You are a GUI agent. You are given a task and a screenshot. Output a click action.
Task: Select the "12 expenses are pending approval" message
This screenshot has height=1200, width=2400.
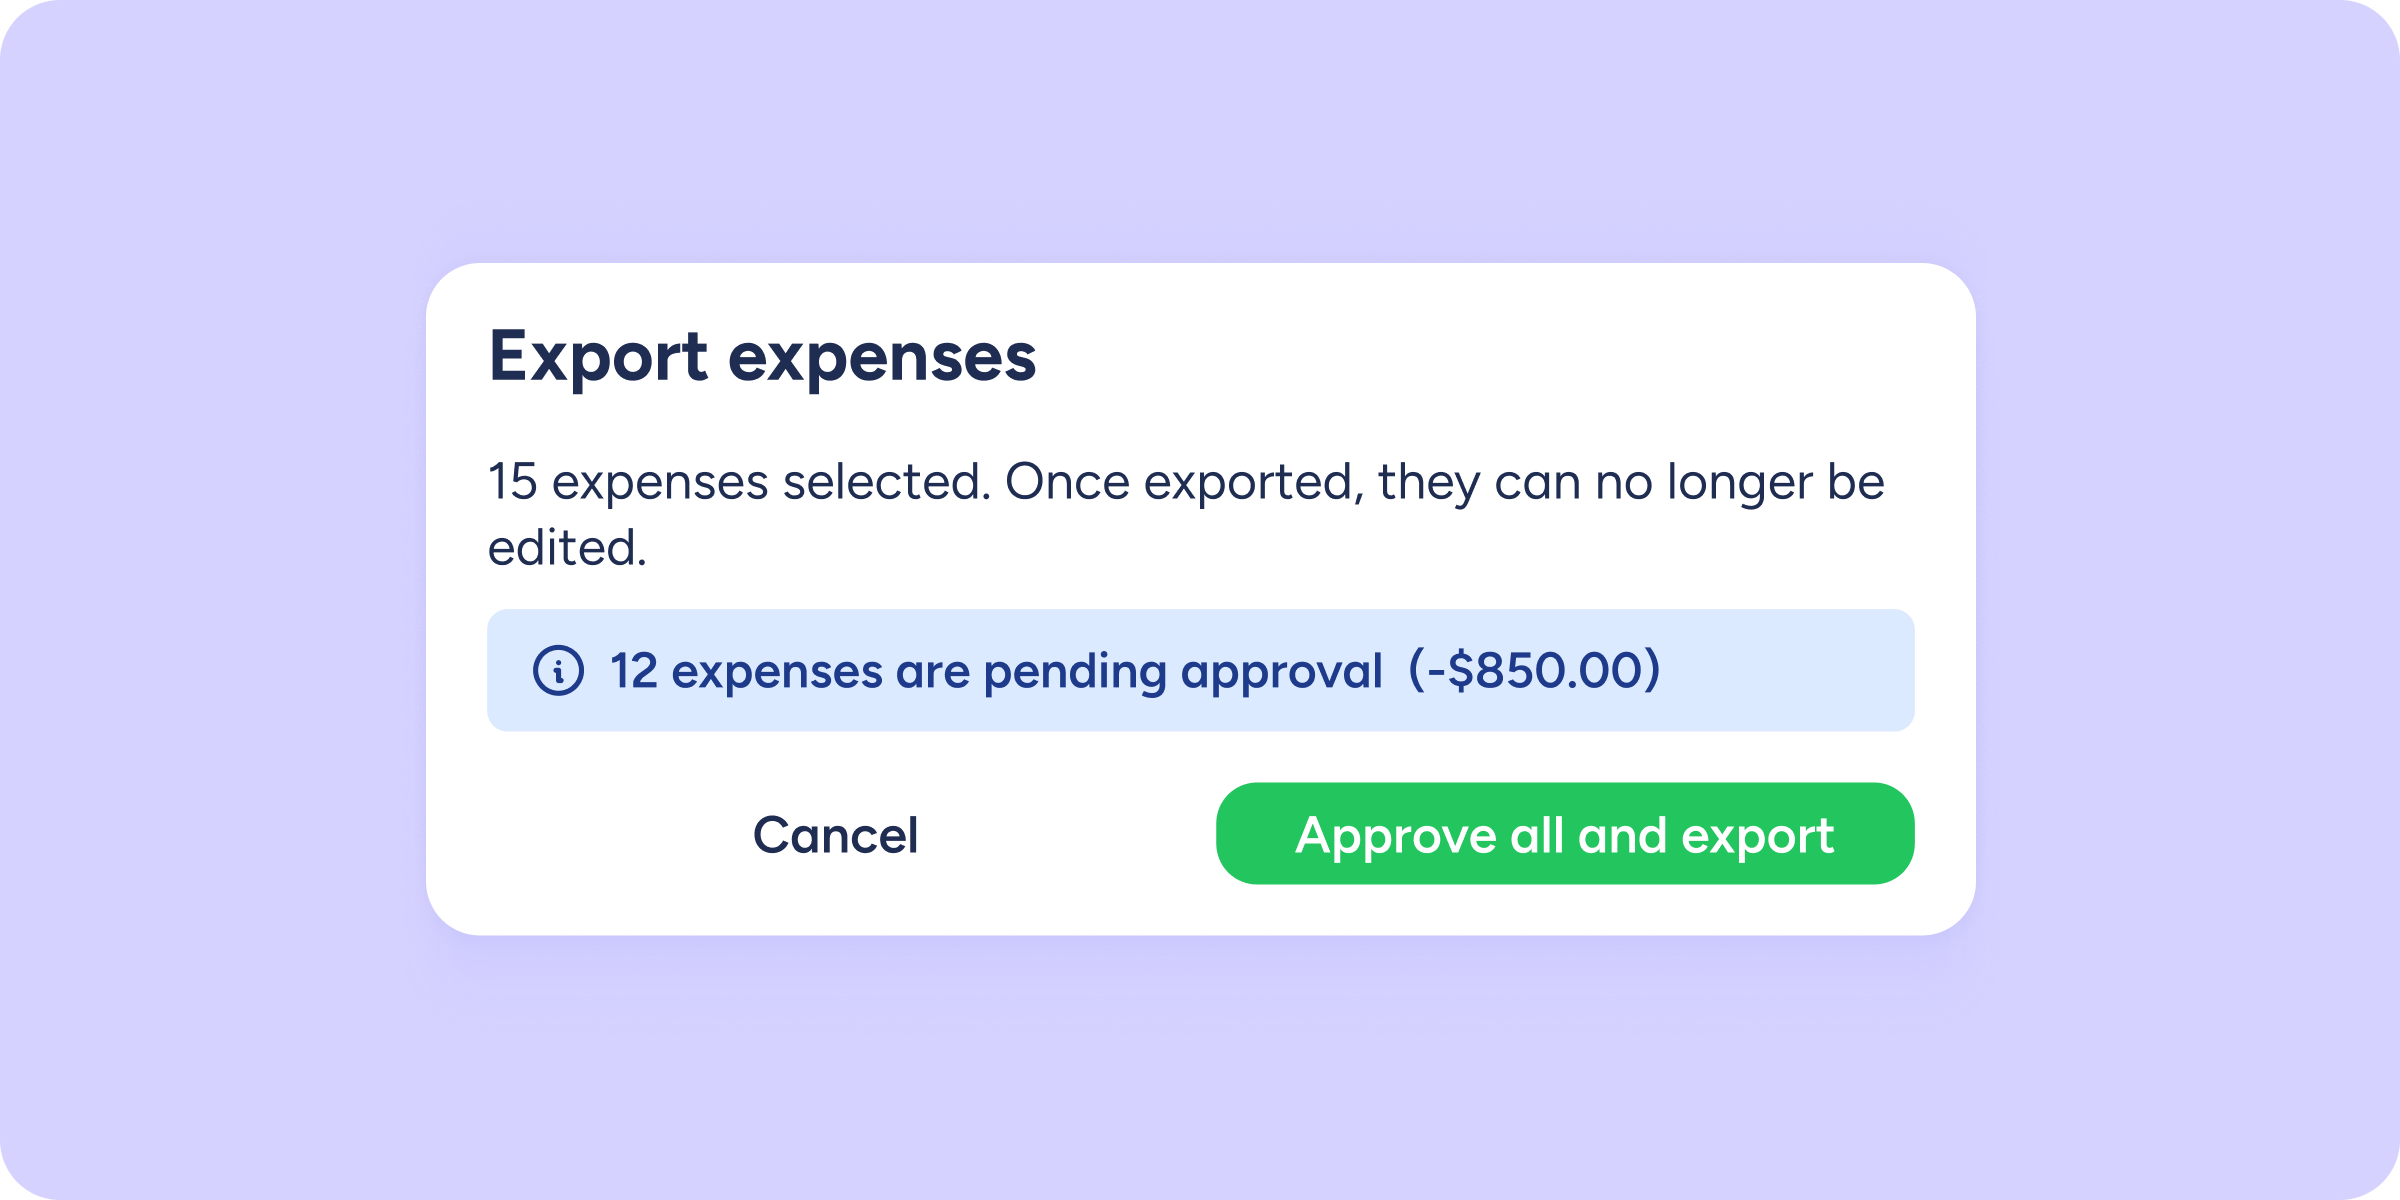pos(996,670)
